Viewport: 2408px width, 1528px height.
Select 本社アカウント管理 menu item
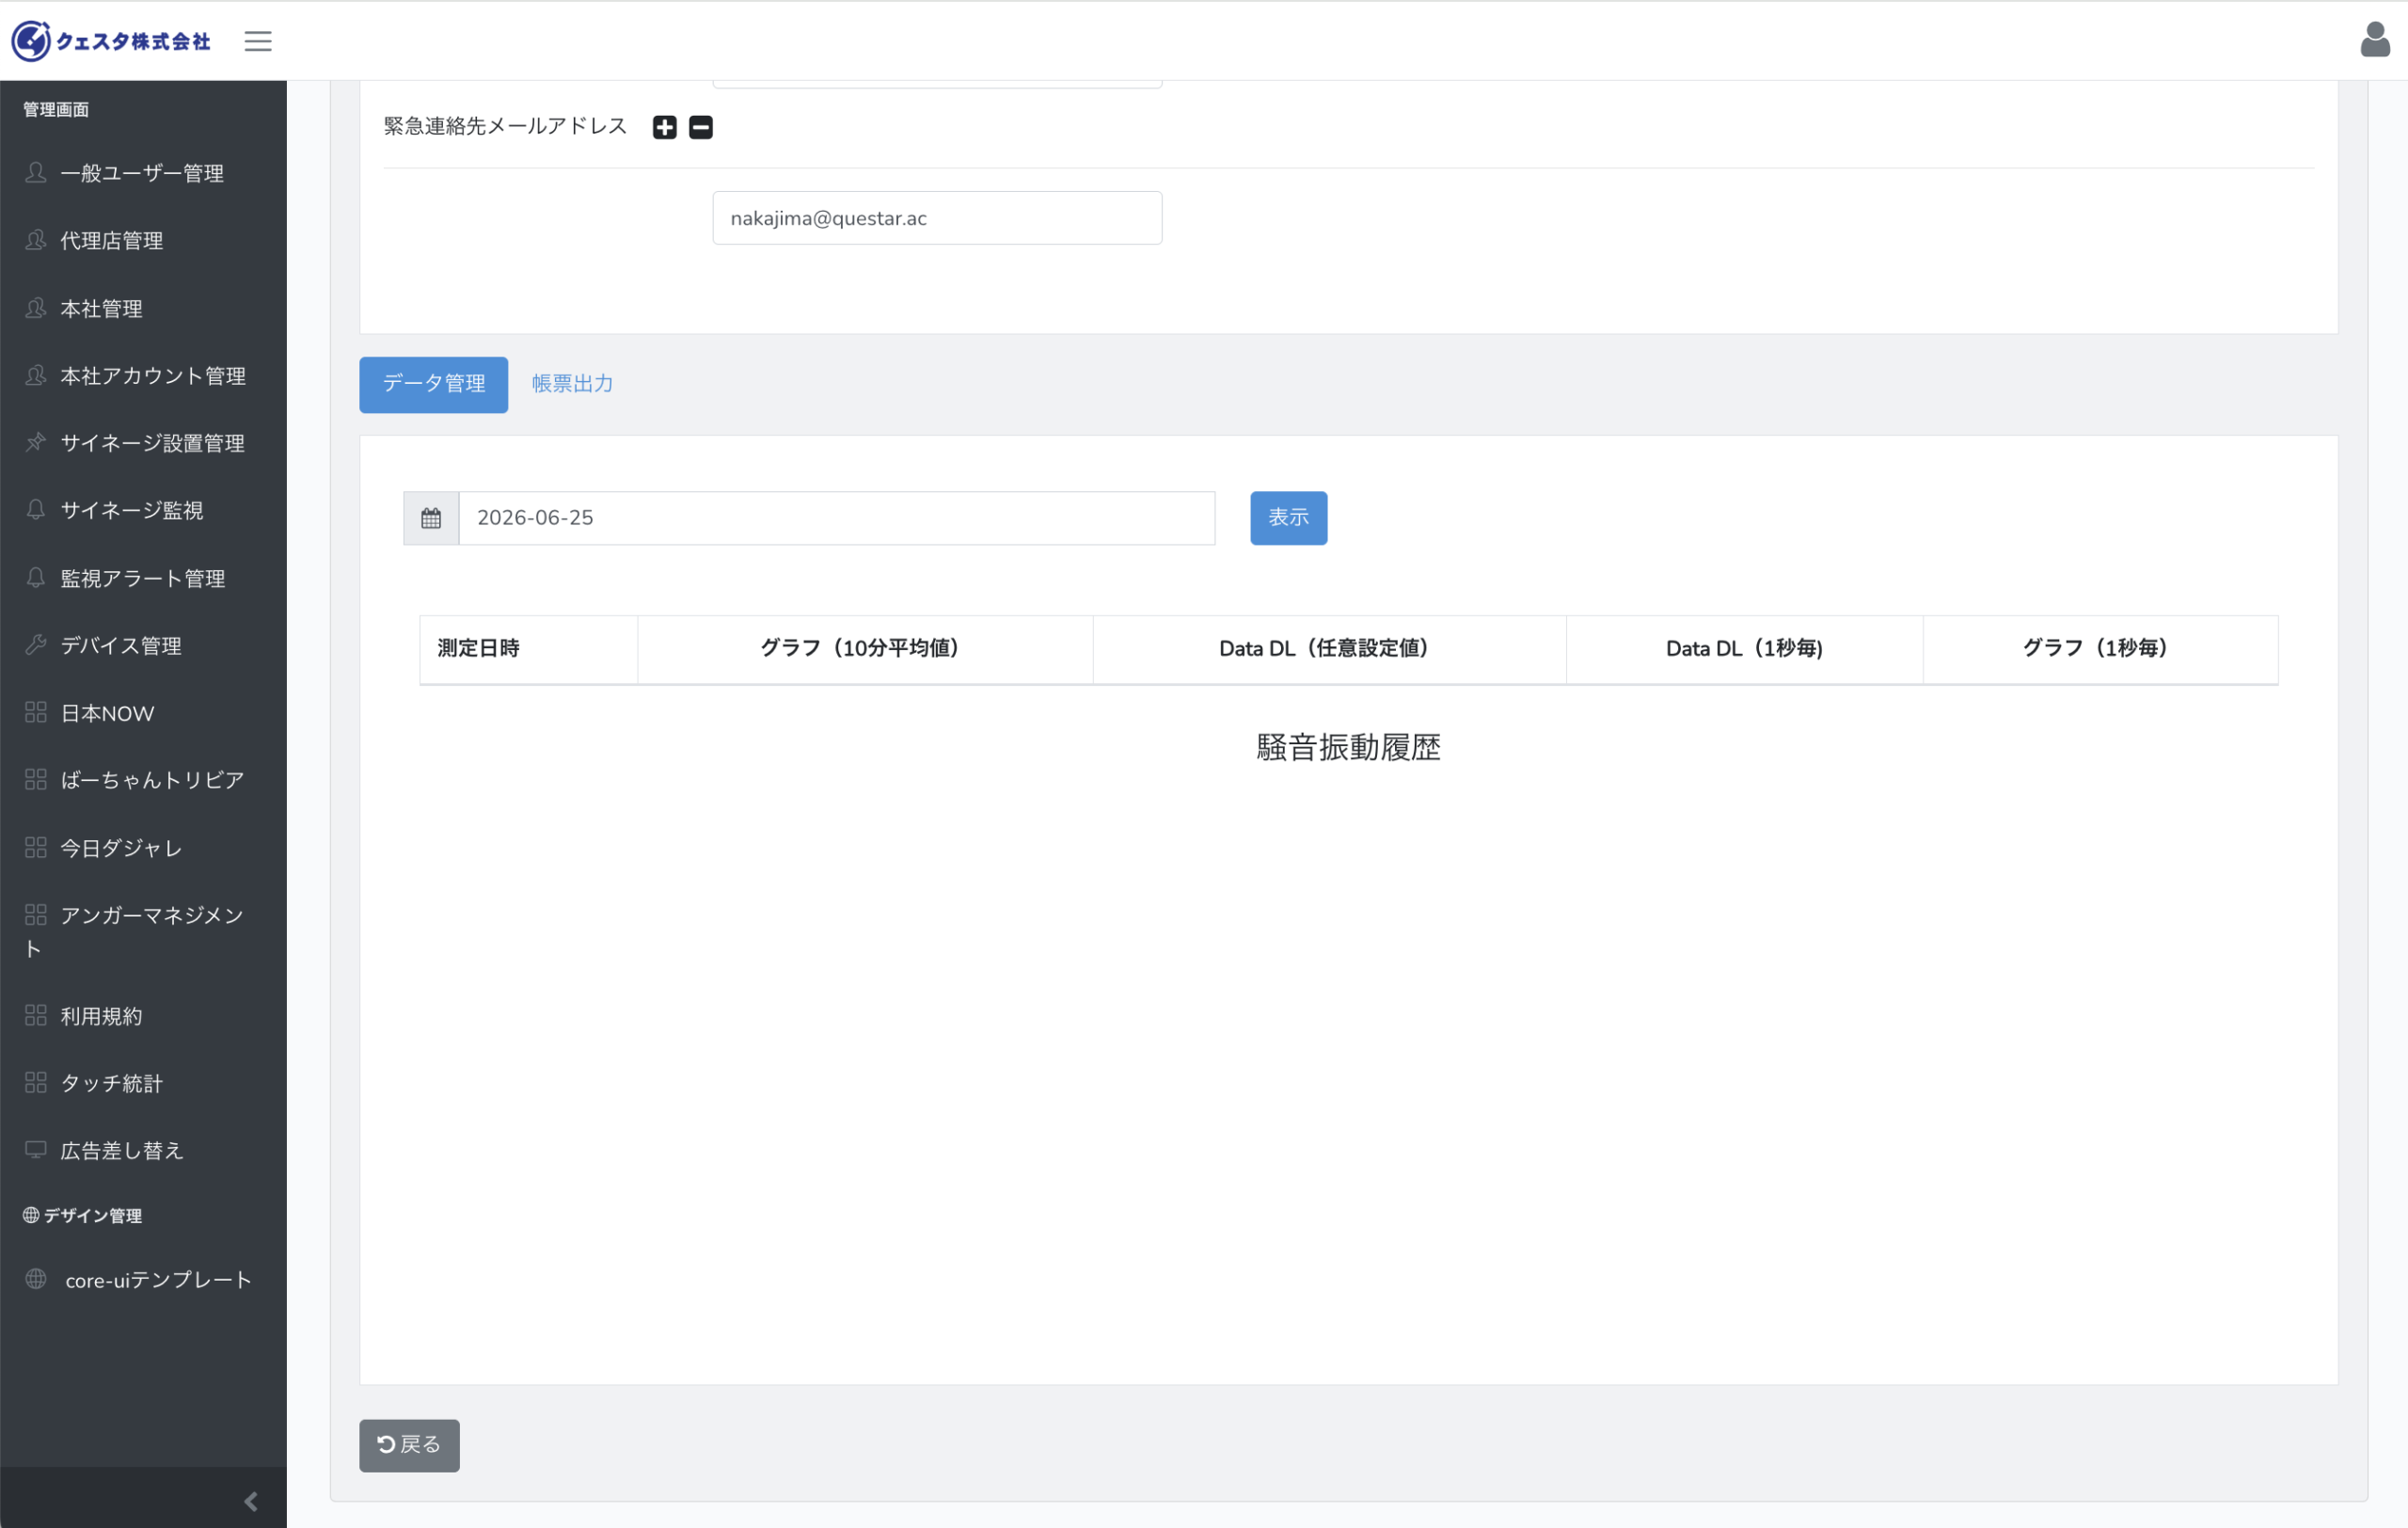143,375
